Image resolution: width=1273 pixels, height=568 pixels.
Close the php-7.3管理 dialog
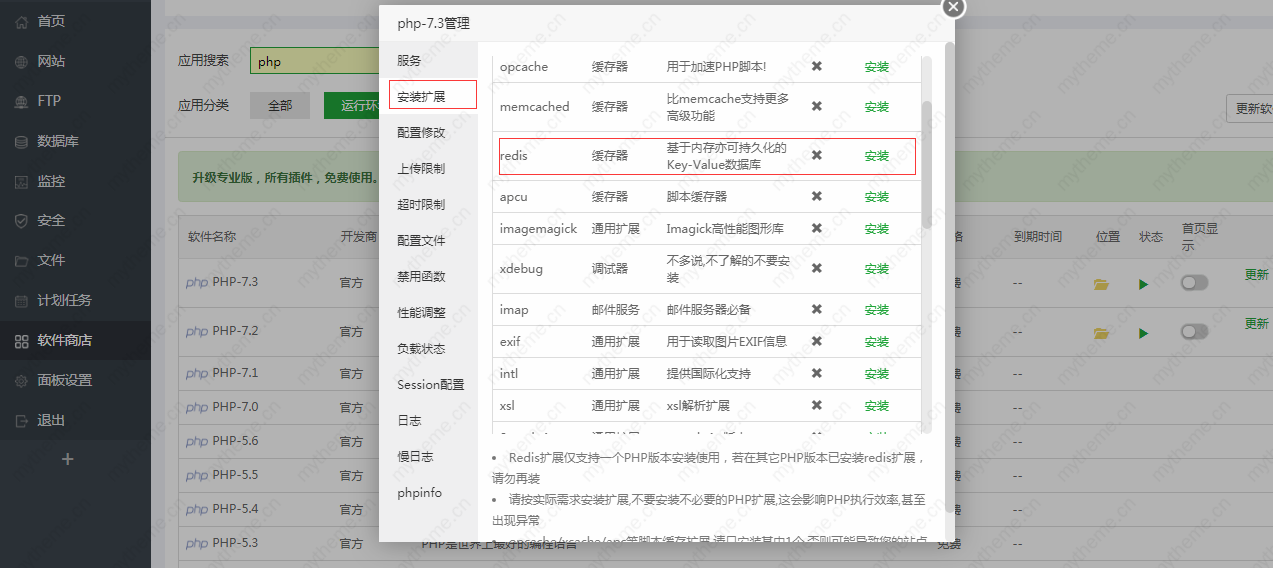[x=953, y=7]
